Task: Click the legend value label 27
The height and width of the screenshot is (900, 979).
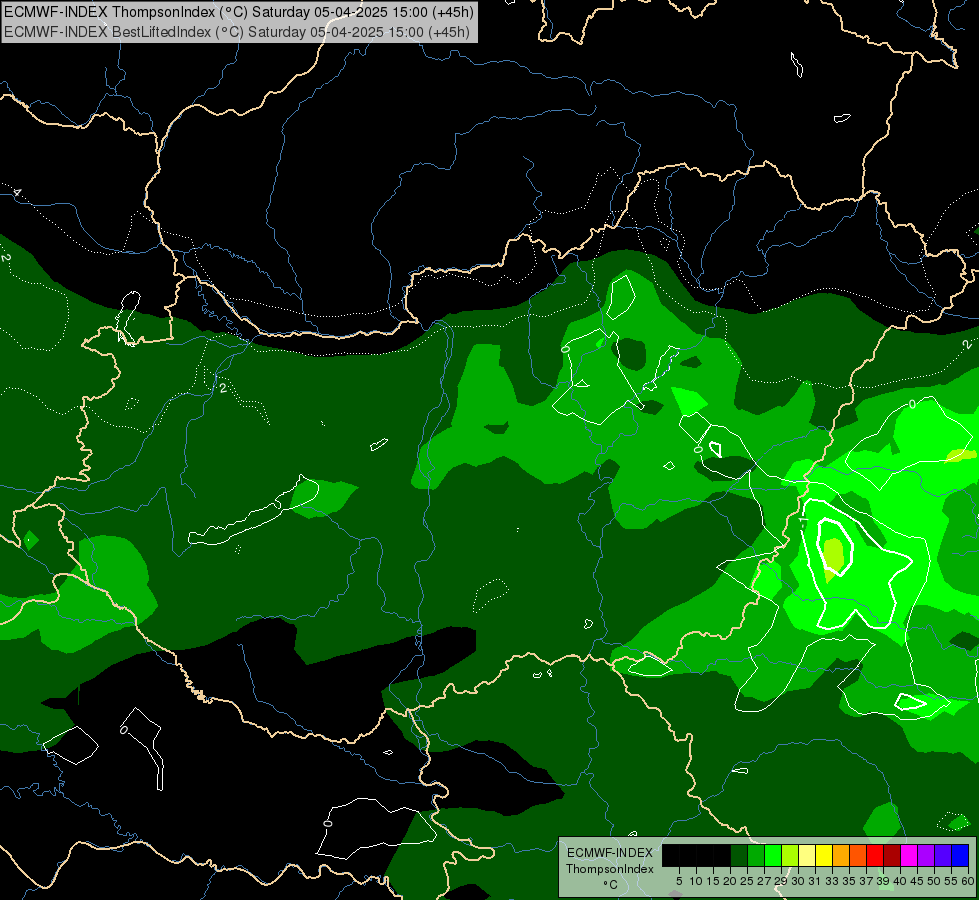Action: [764, 881]
